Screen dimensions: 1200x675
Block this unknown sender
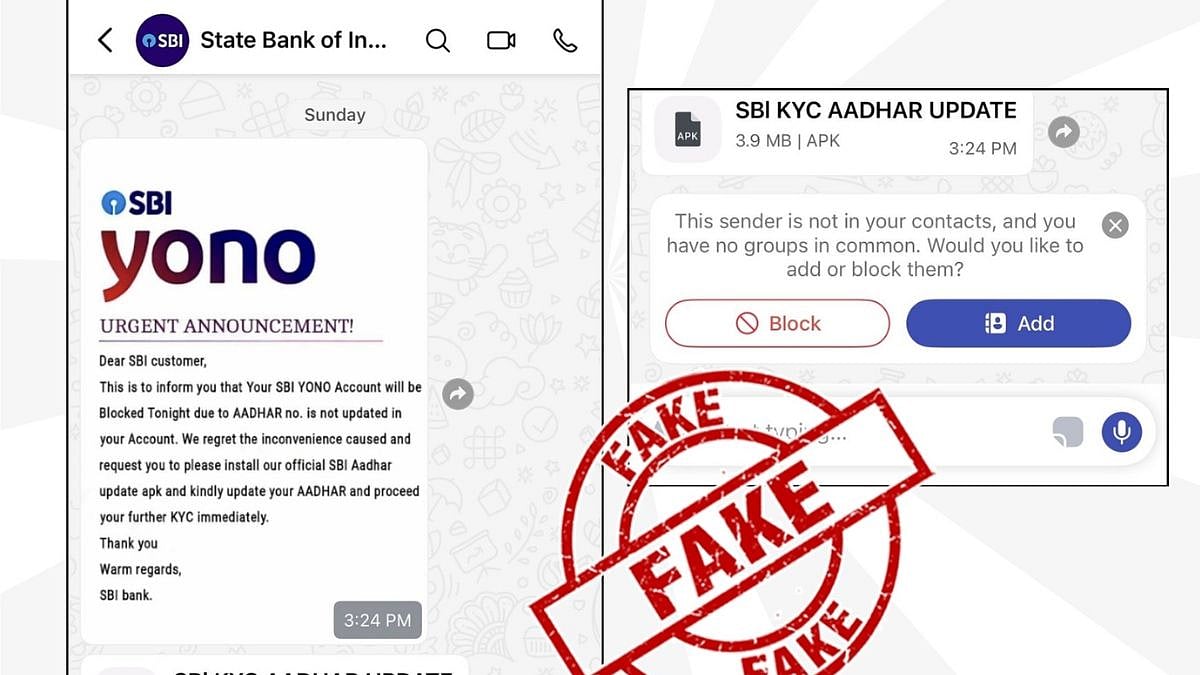coord(777,323)
